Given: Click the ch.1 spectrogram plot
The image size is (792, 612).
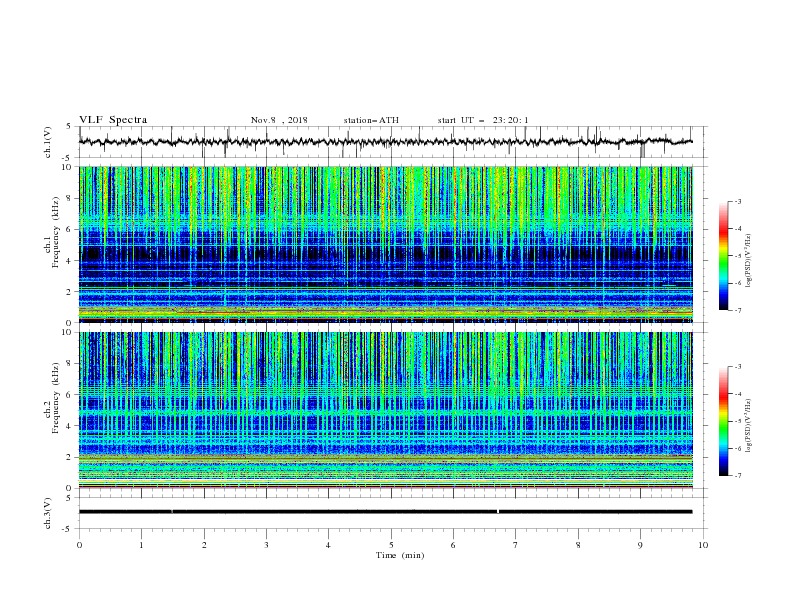Looking at the screenshot, I should 386,244.
